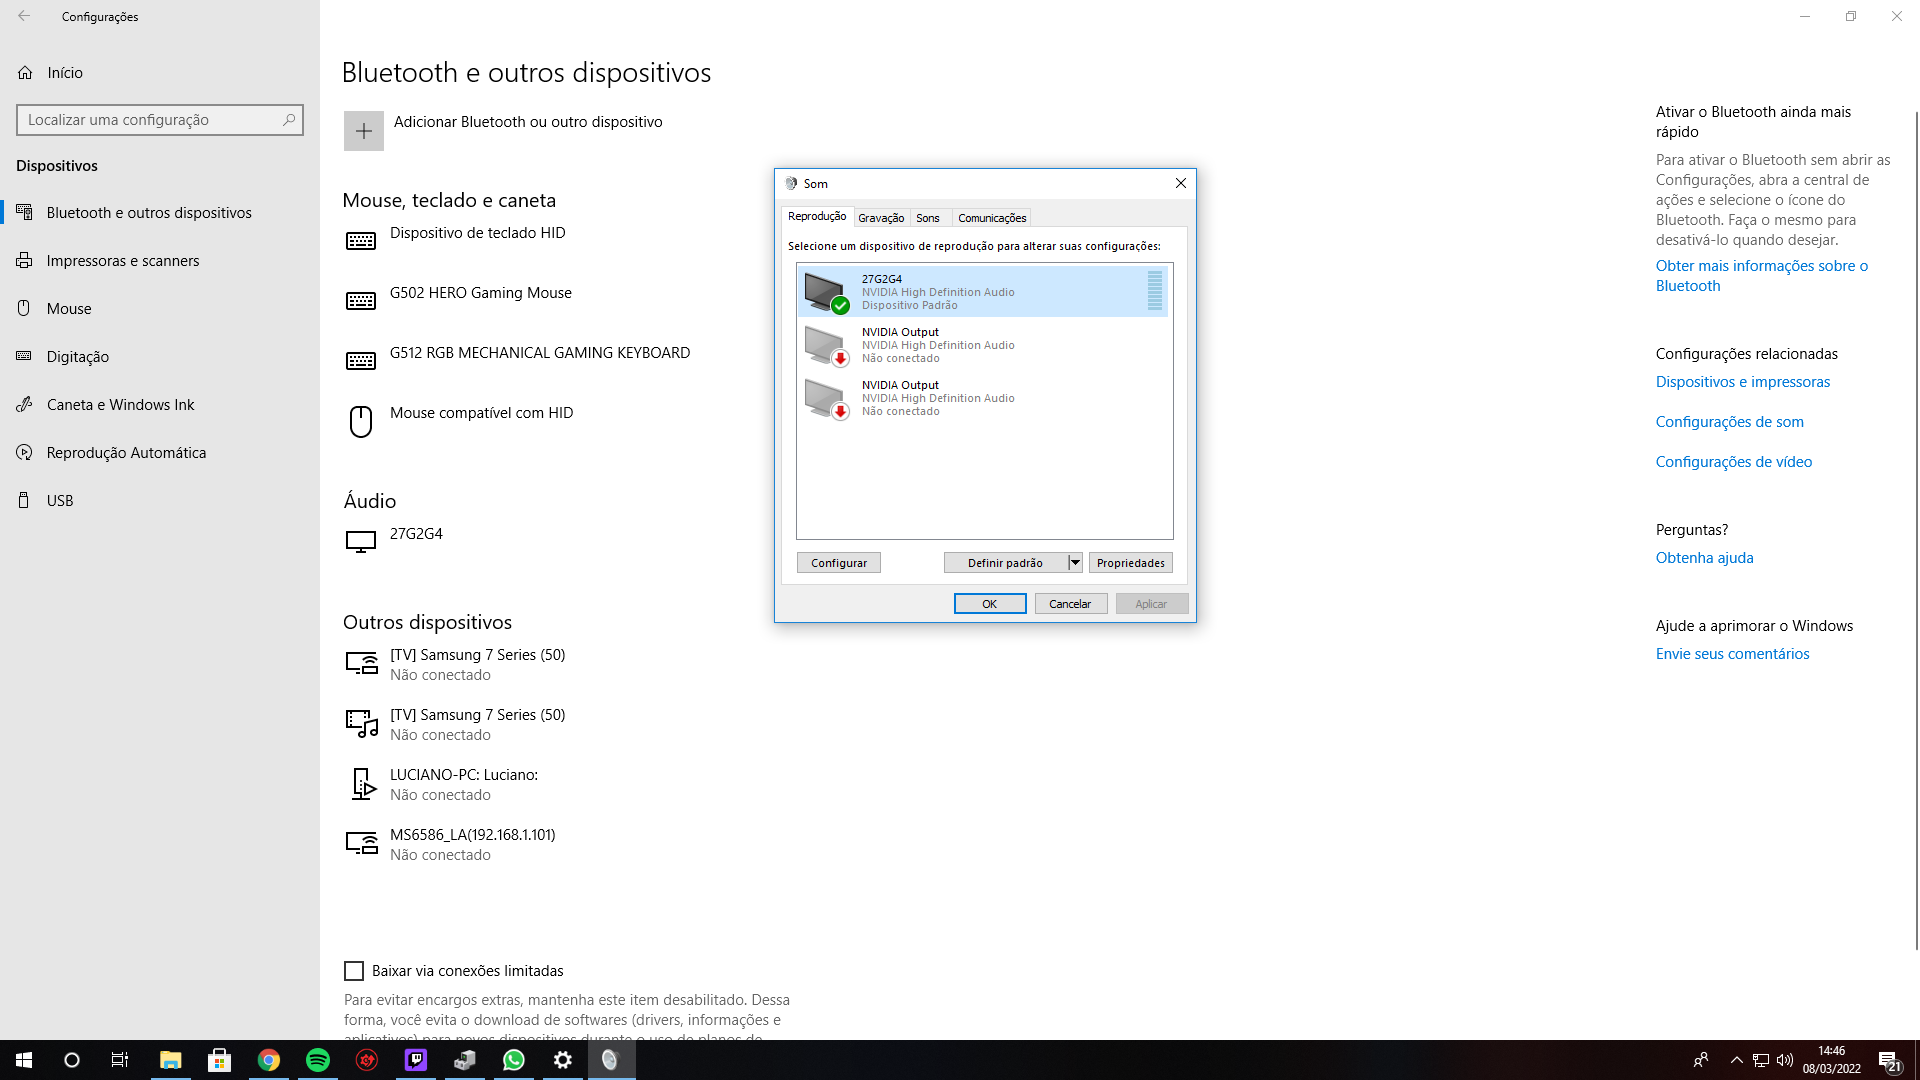Open Reprodução Automática settings
The height and width of the screenshot is (1080, 1920).
point(160,452)
